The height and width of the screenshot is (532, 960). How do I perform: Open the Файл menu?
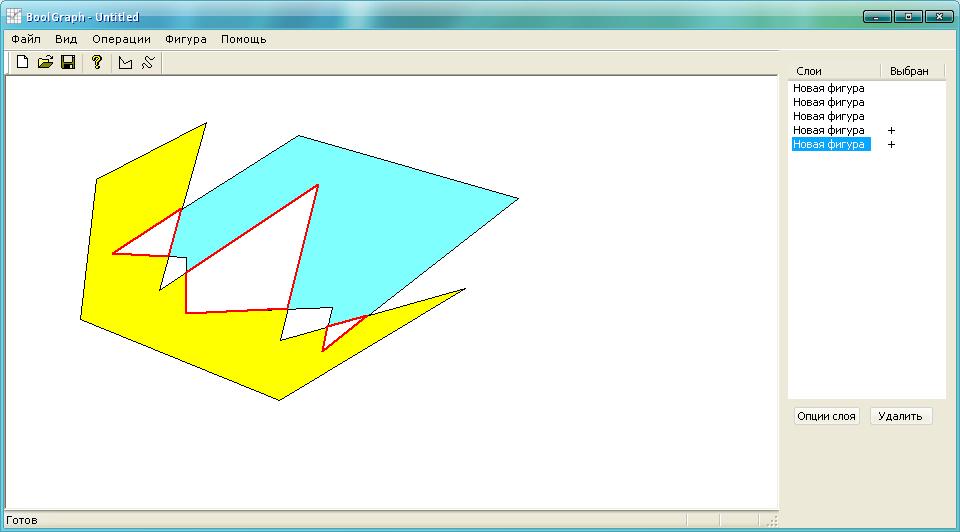(x=26, y=39)
